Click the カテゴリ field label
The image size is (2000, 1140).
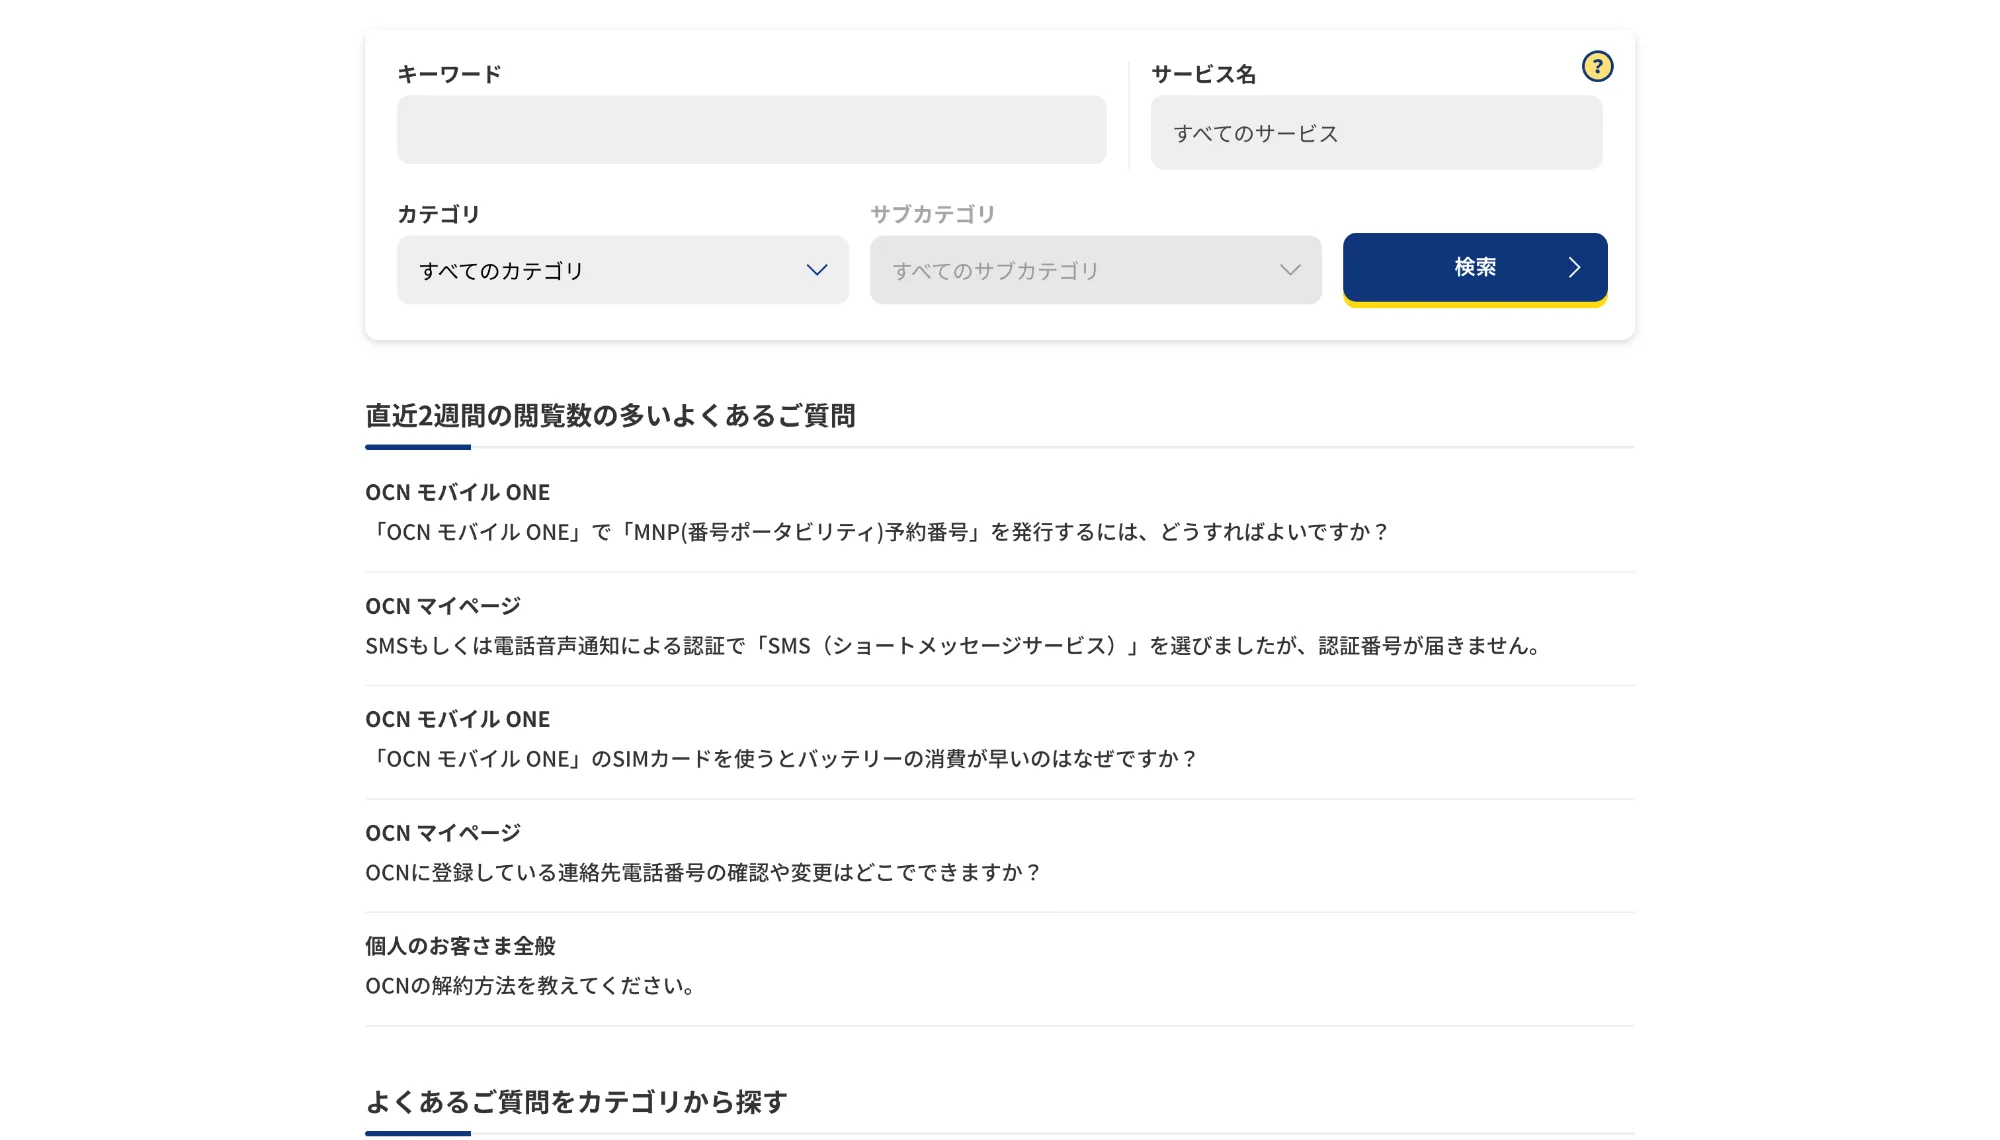pyautogui.click(x=437, y=212)
